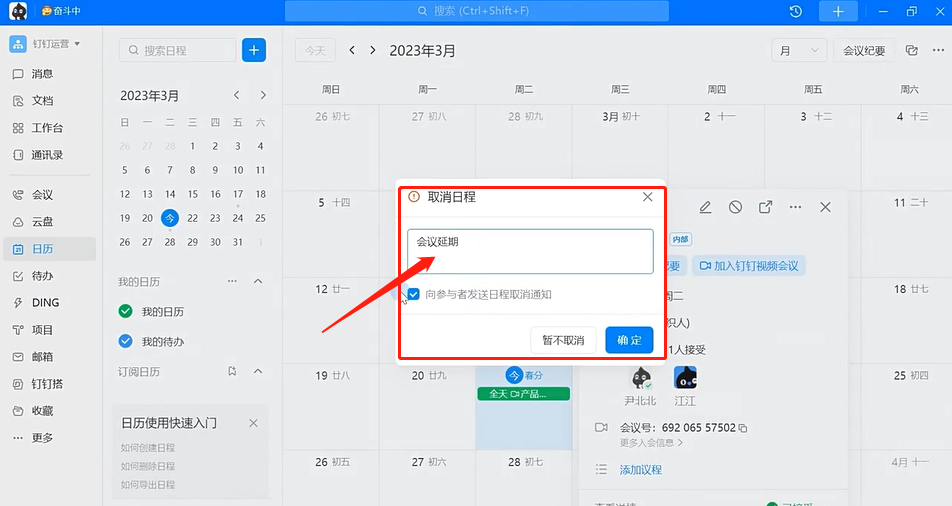Open the green 全天 产品 event
This screenshot has width=952, height=506.
point(524,394)
